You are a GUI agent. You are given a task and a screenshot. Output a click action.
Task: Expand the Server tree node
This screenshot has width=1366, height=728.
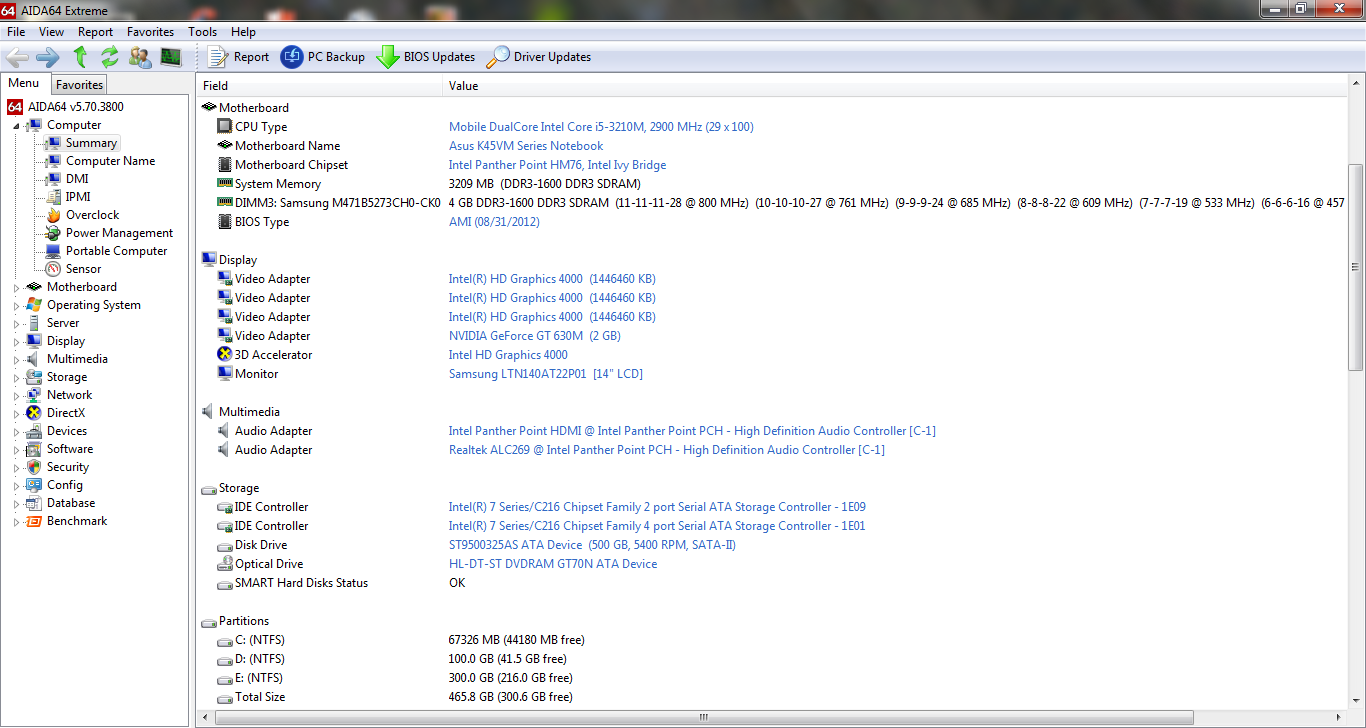point(16,324)
